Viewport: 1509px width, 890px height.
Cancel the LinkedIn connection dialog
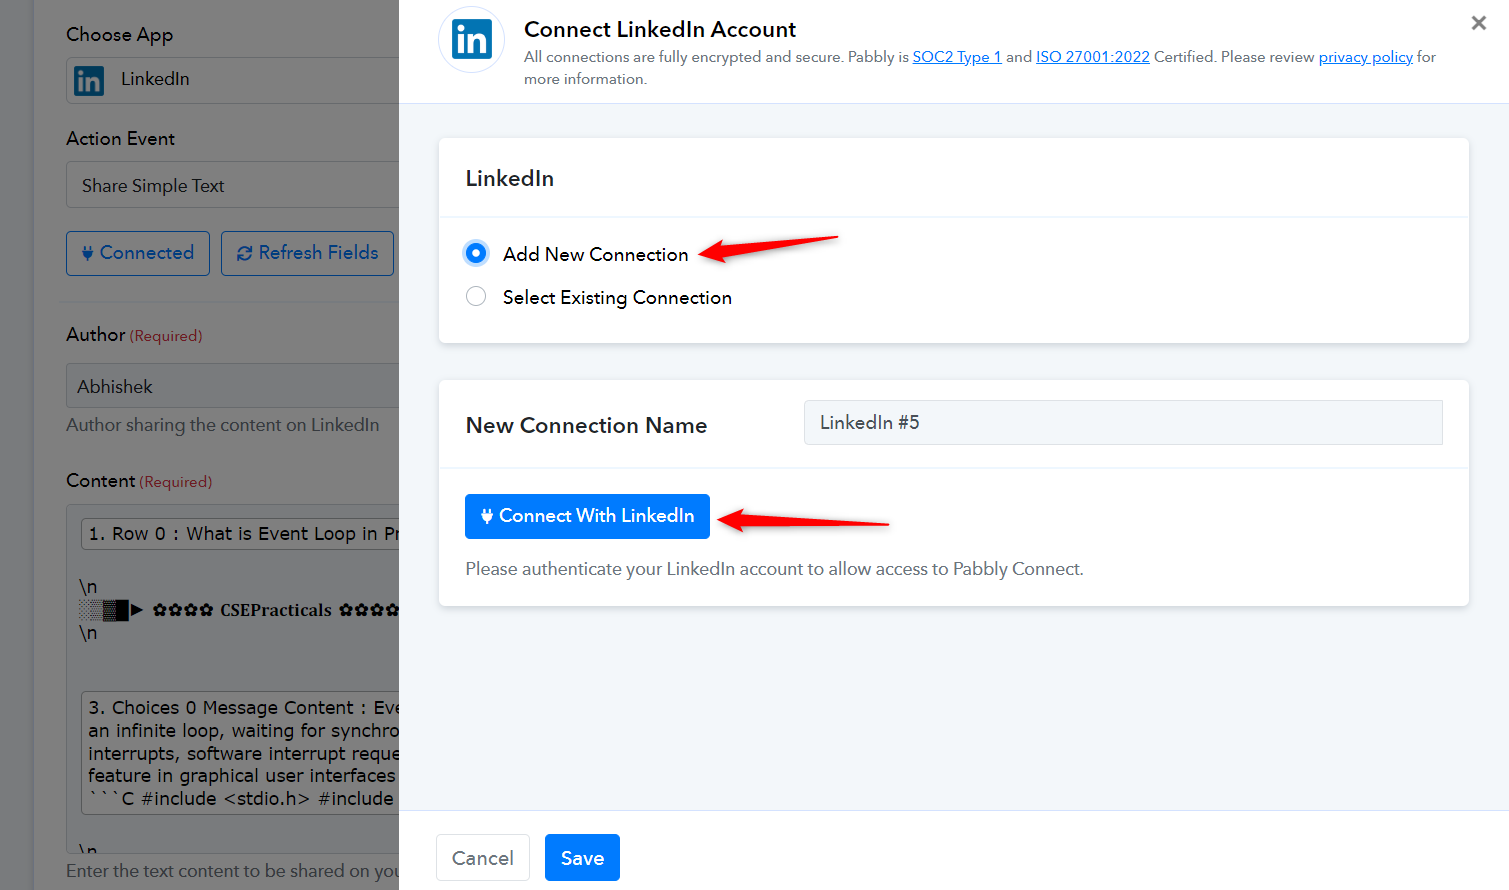click(483, 858)
